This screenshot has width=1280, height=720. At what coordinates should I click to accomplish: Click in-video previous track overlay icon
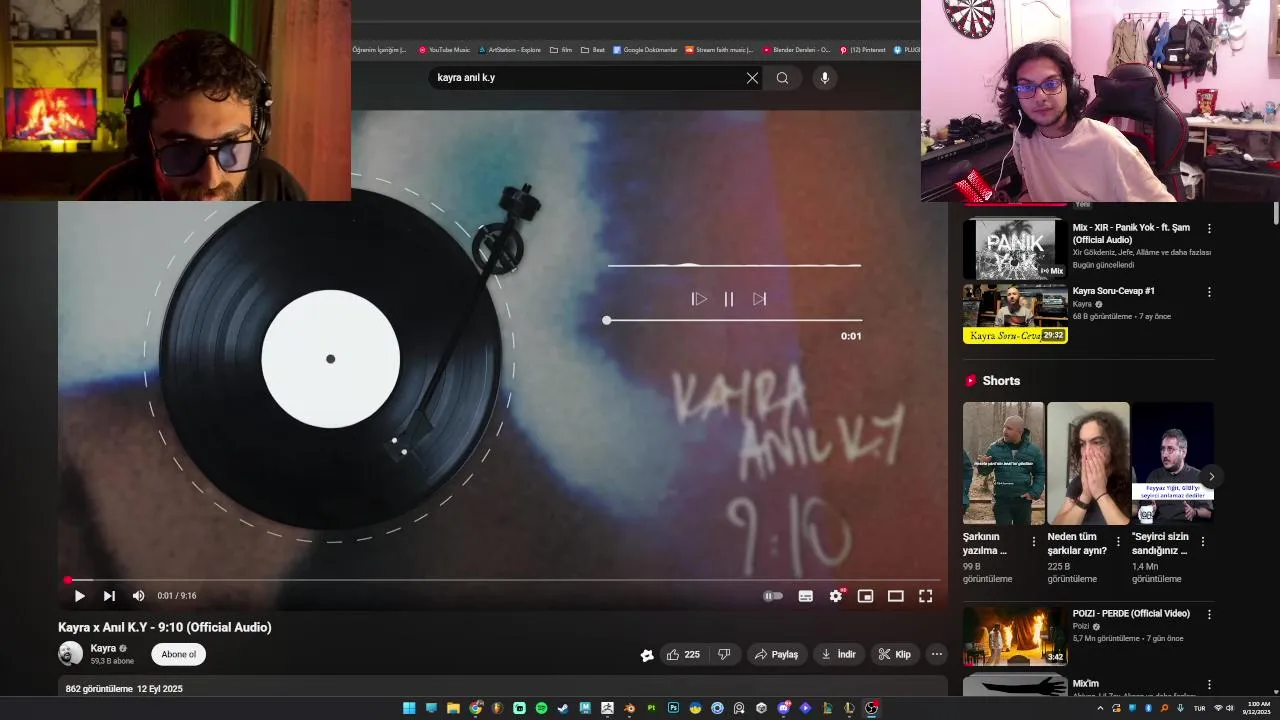[699, 299]
